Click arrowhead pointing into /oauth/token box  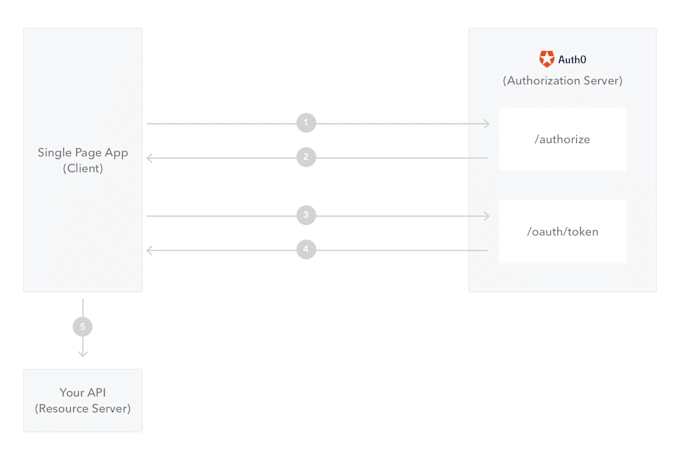pyautogui.click(x=487, y=216)
